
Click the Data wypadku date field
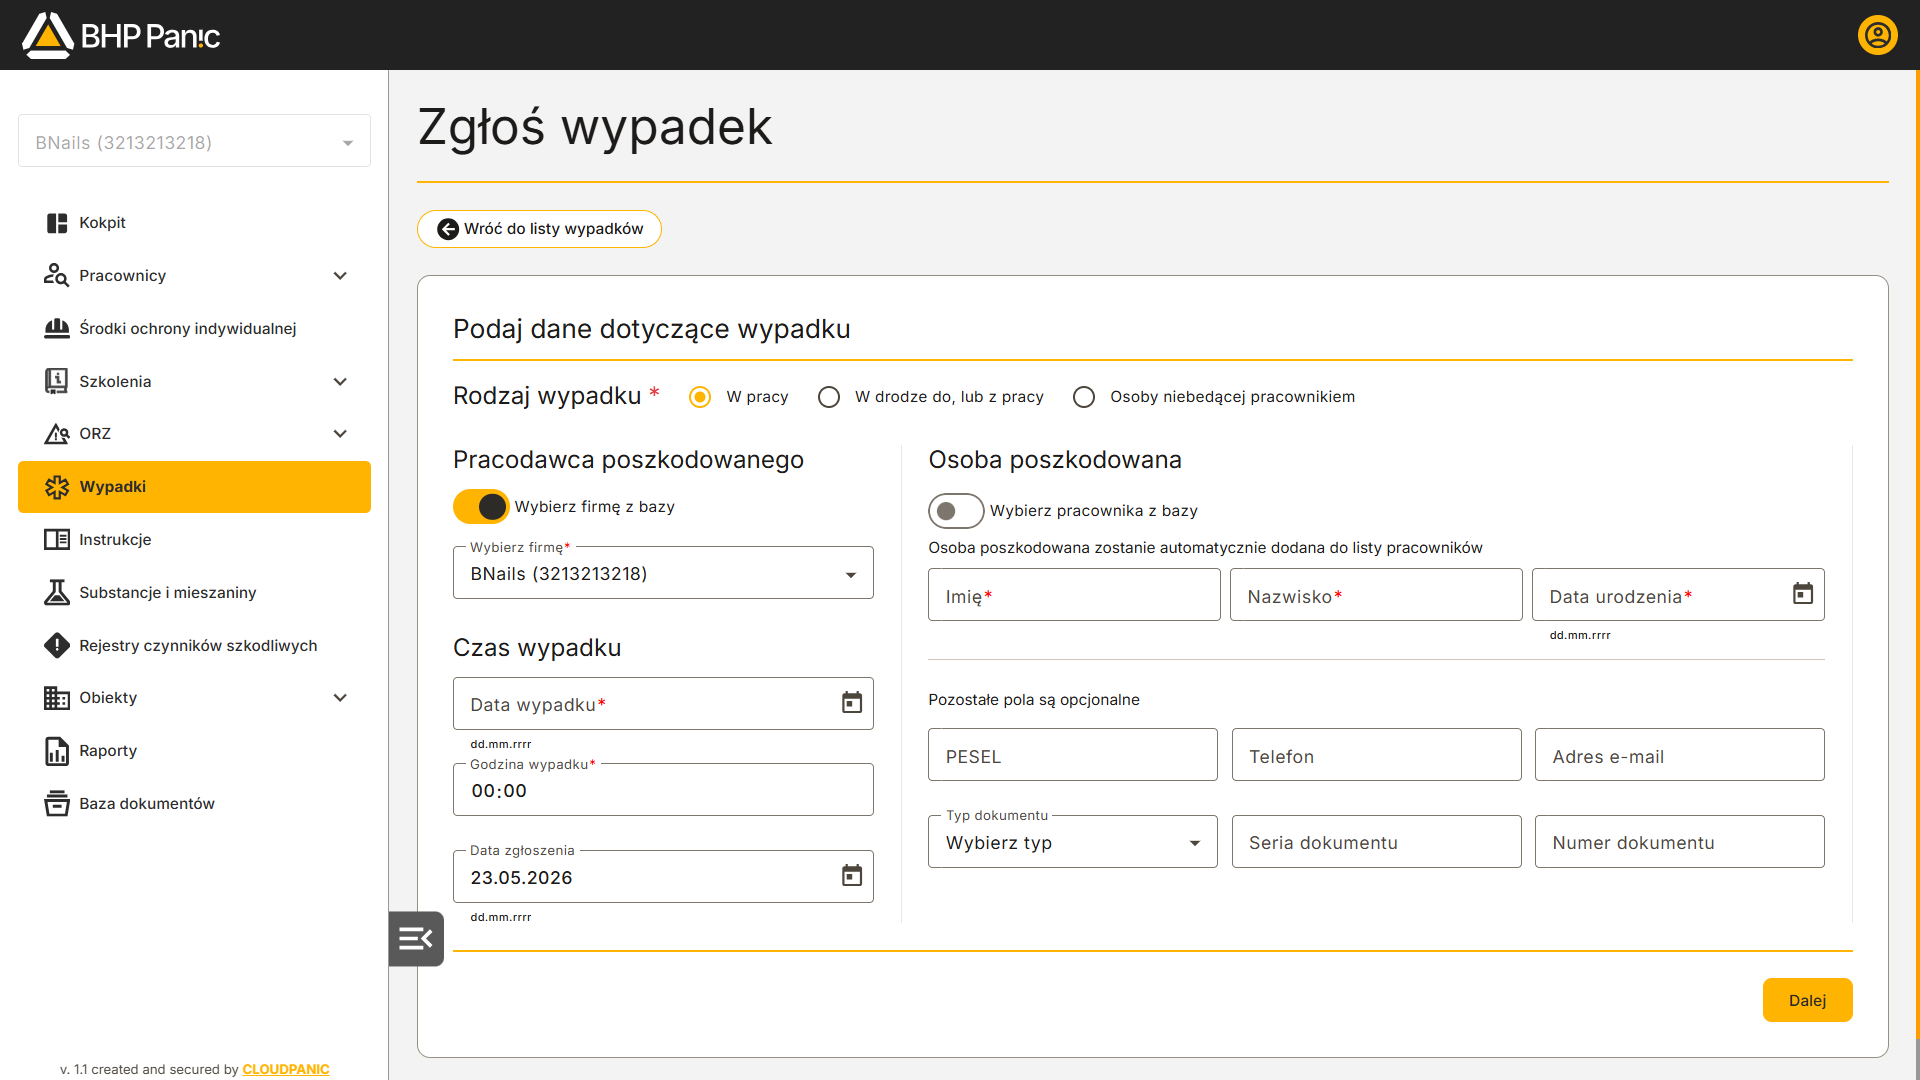point(663,704)
